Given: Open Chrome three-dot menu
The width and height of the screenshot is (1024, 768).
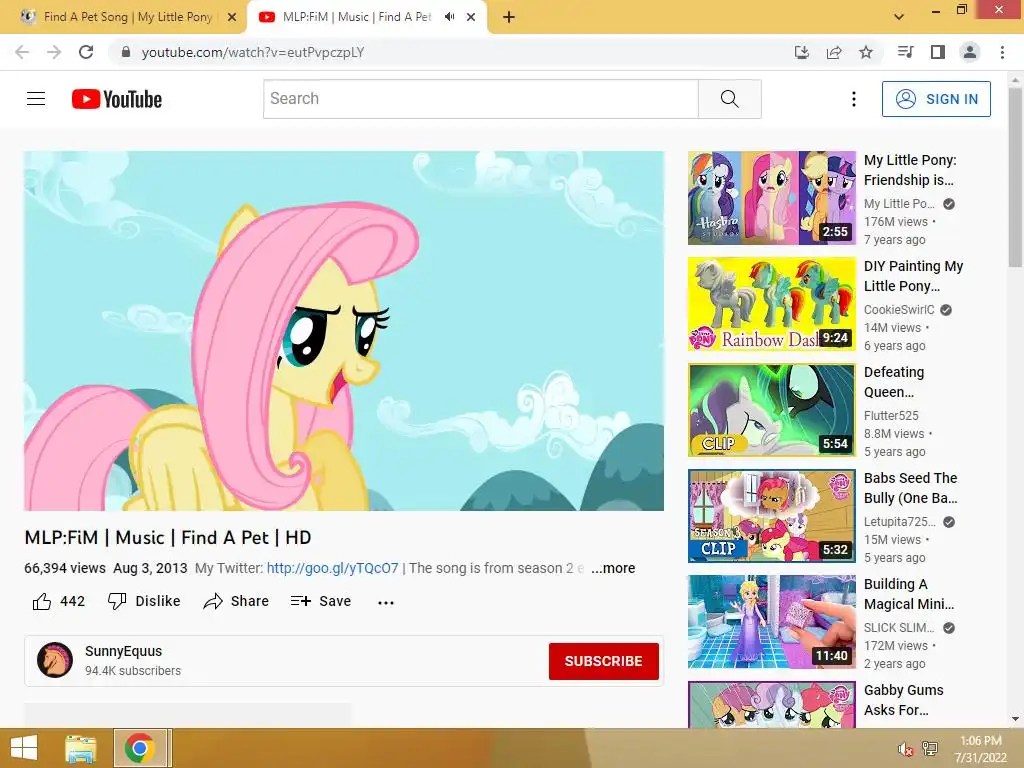Looking at the screenshot, I should click(x=1002, y=52).
